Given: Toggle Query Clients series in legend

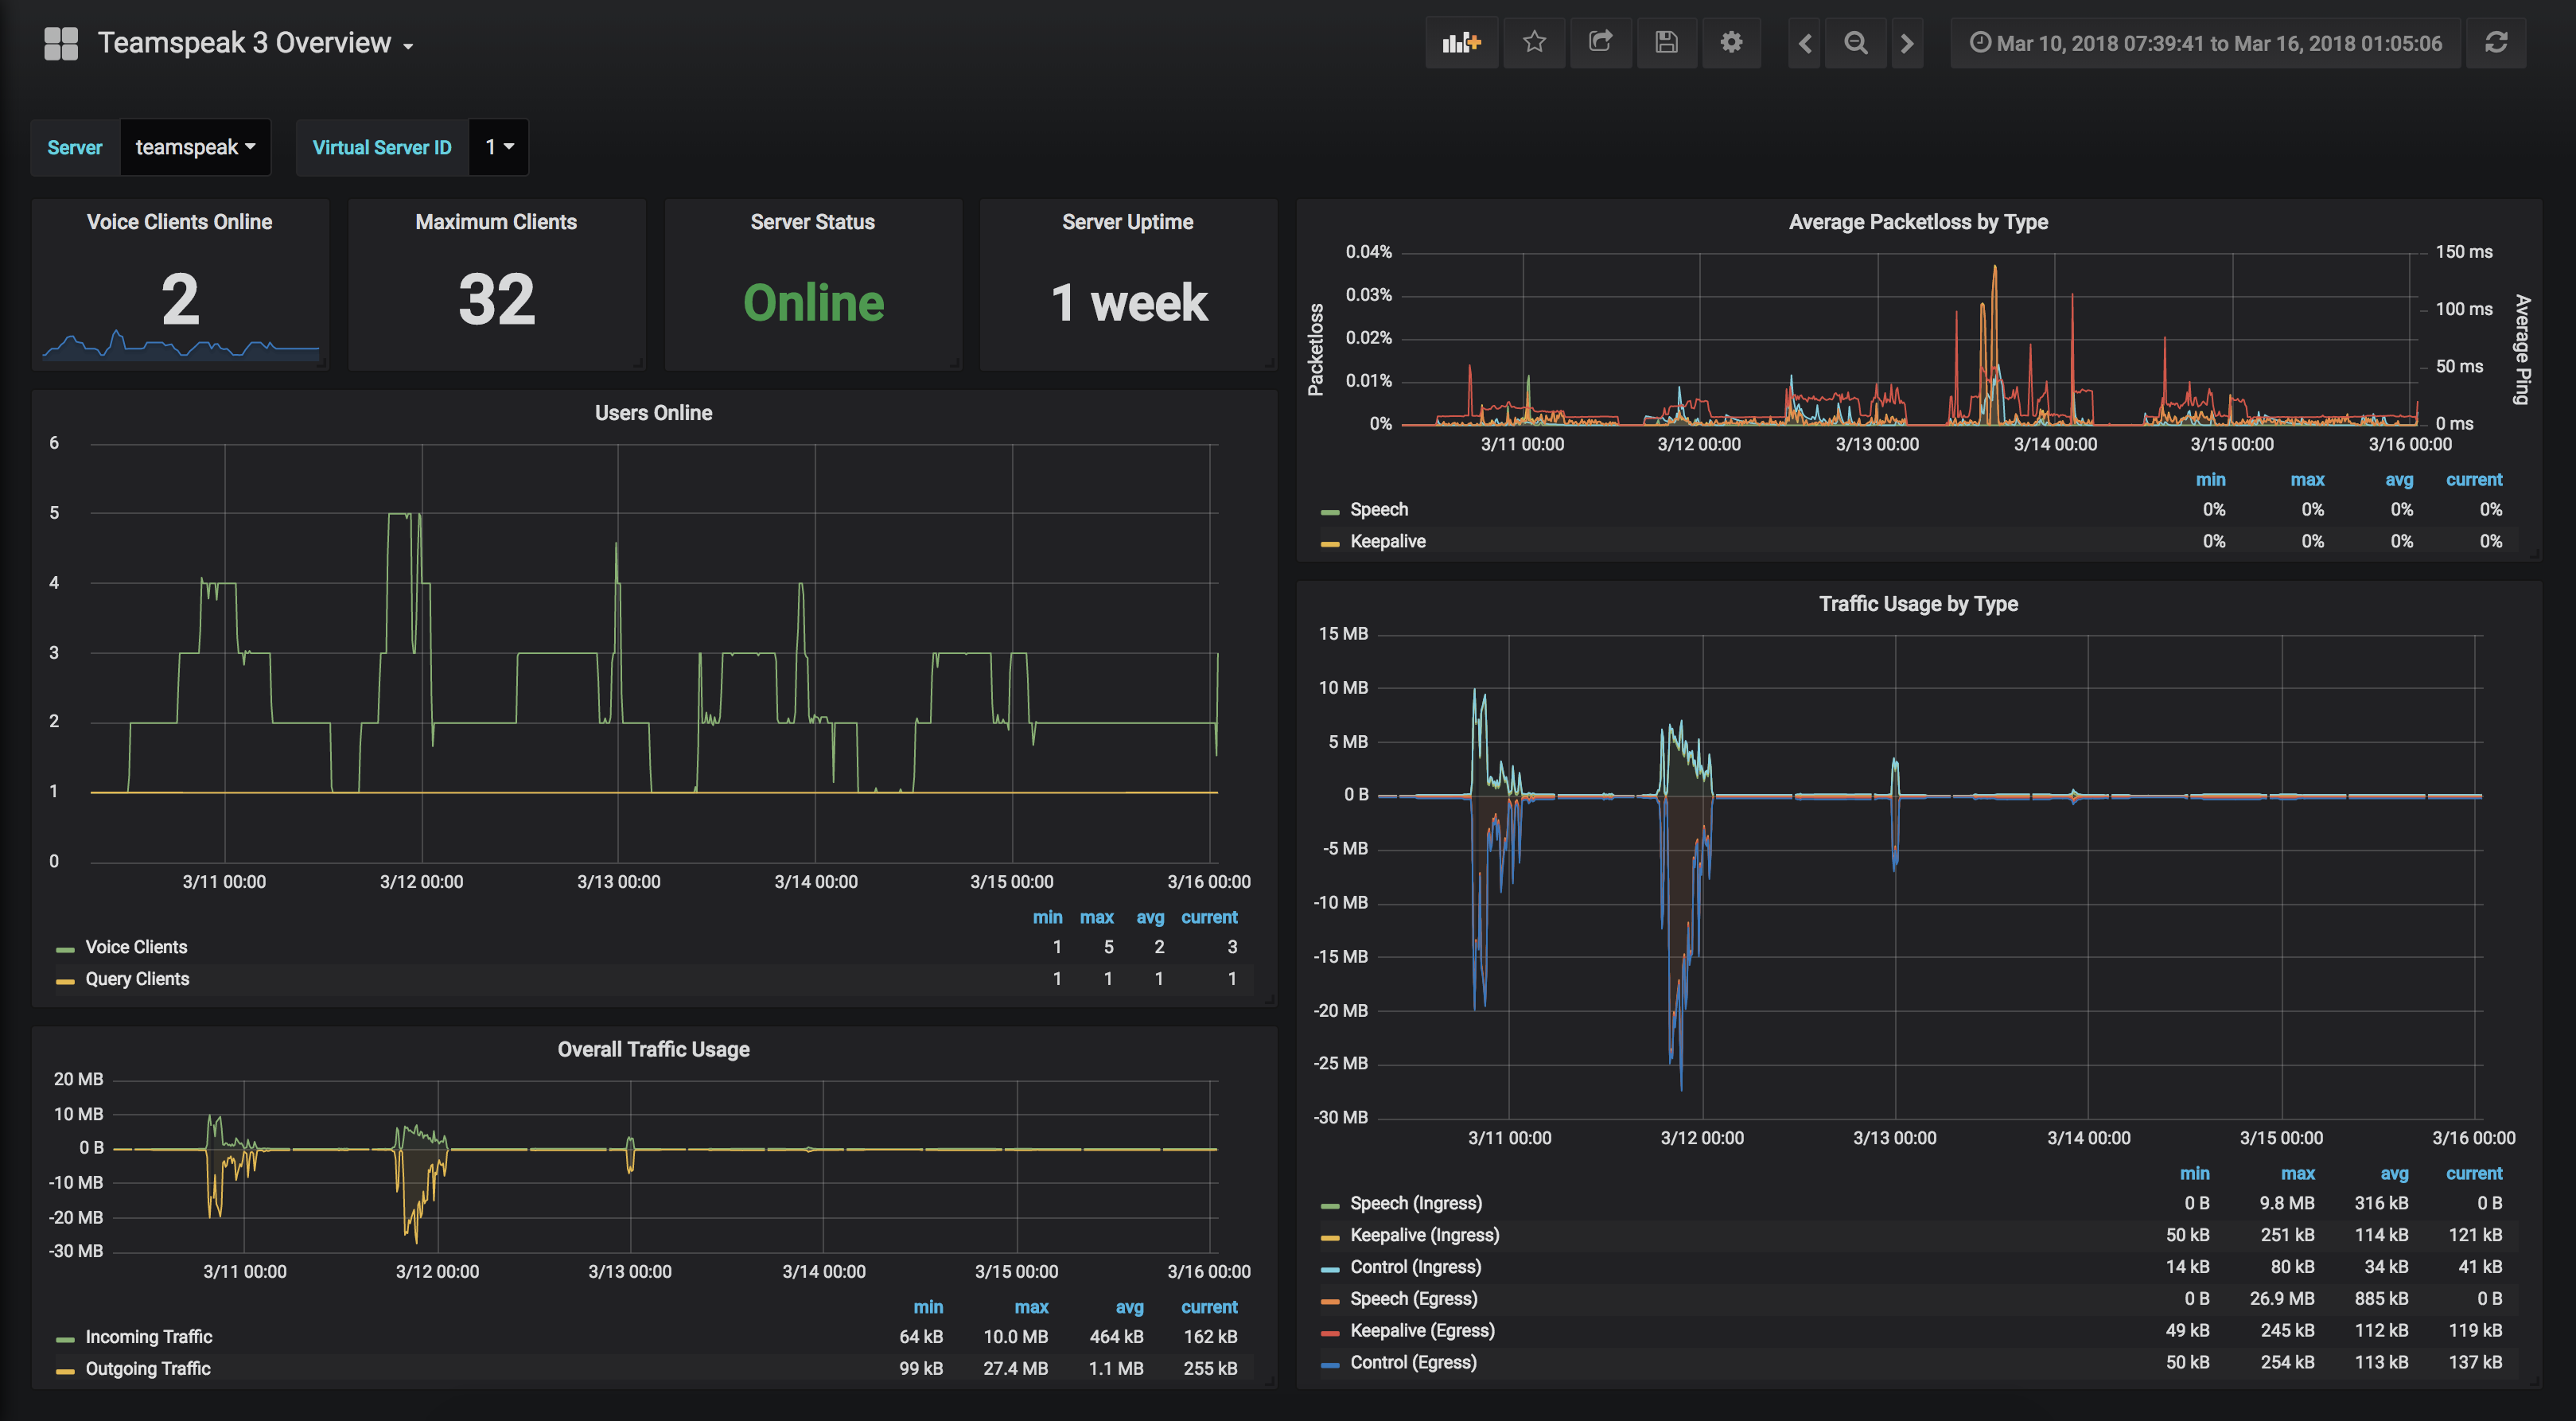Looking at the screenshot, I should click(x=137, y=979).
